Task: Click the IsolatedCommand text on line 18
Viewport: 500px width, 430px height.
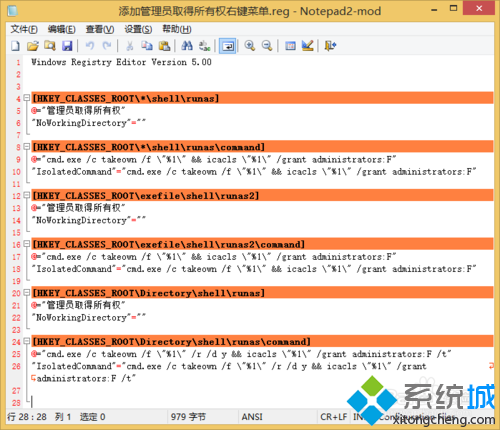Action: [74, 269]
